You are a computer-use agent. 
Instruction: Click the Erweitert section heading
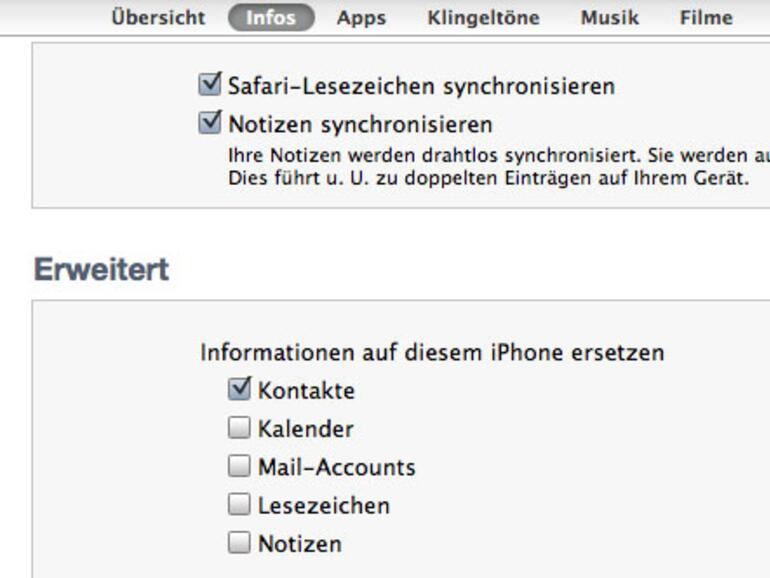click(101, 269)
